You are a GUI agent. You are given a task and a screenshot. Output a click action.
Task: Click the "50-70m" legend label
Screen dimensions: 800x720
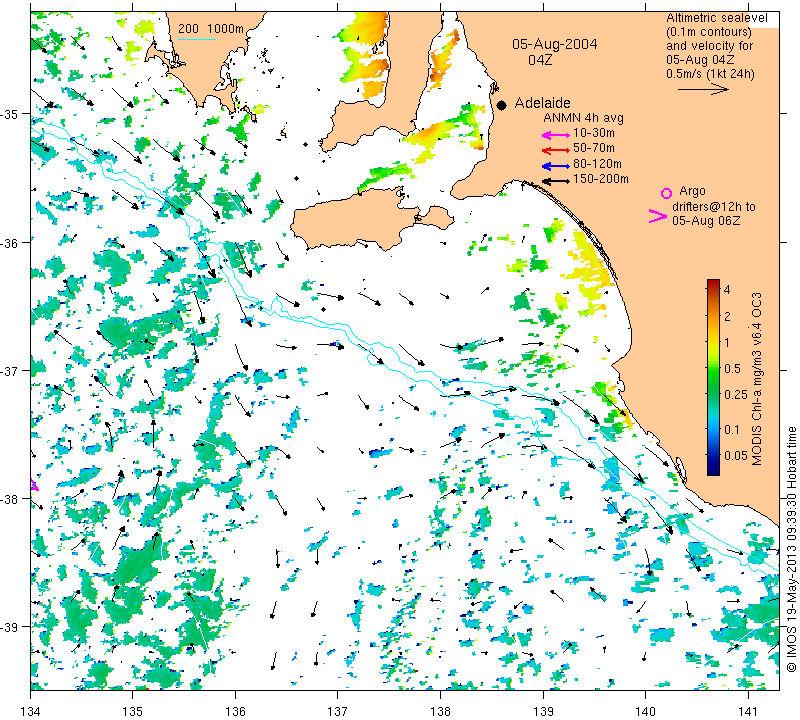(593, 148)
